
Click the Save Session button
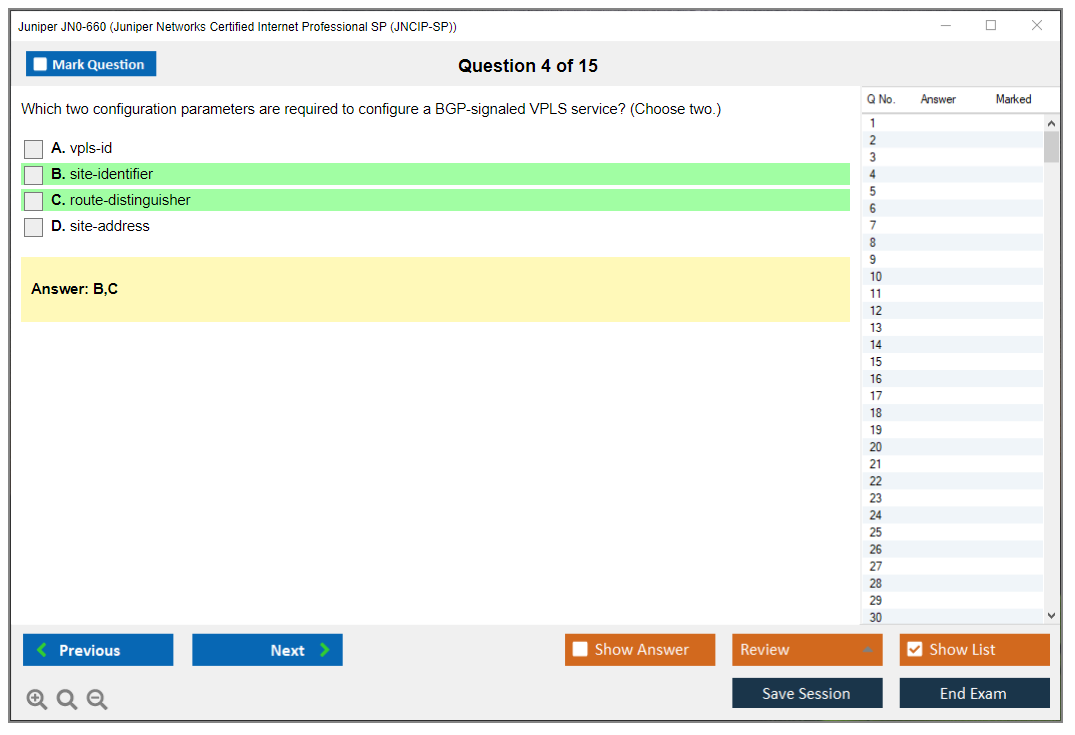(807, 694)
